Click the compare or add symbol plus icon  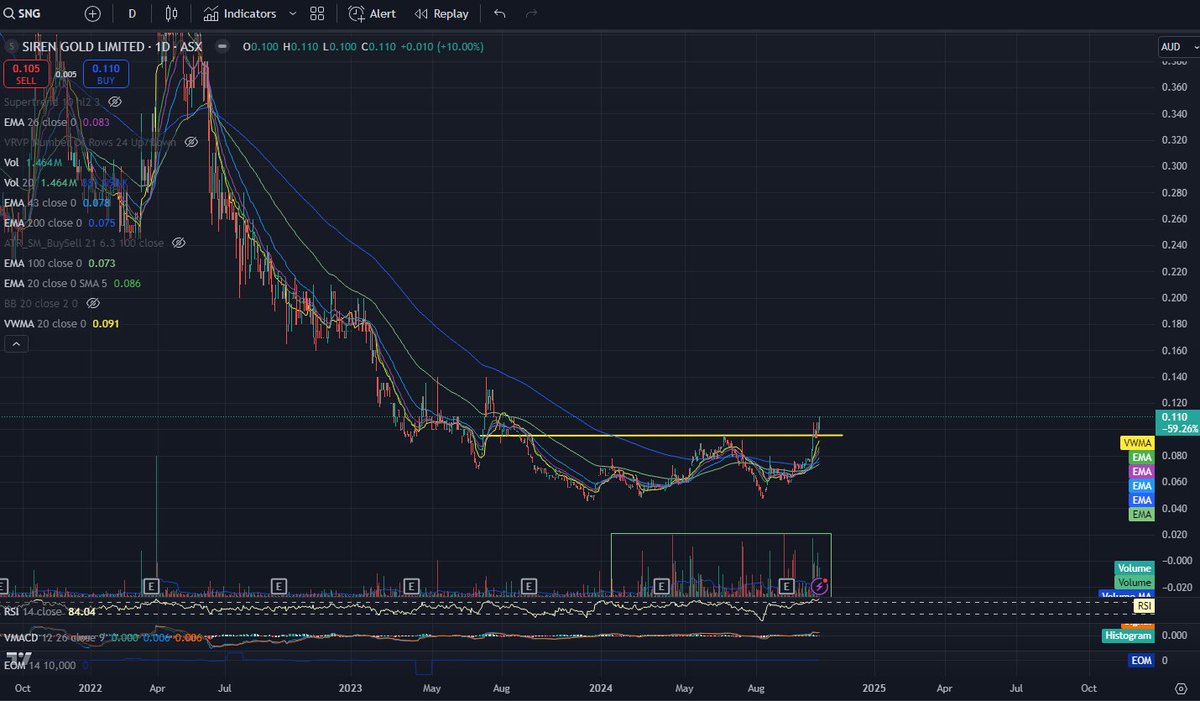[93, 14]
